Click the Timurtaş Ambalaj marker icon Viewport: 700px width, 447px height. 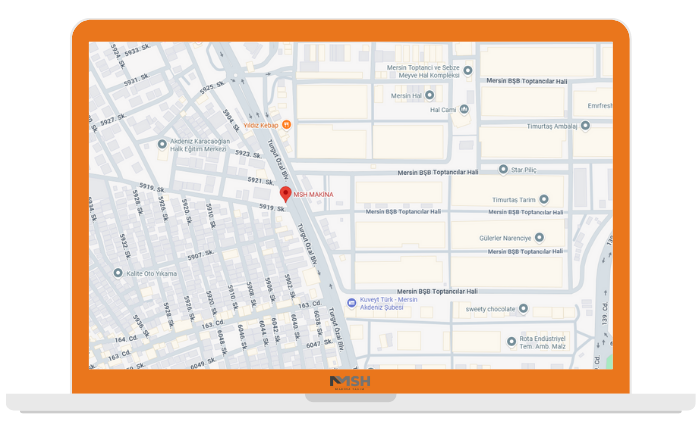pyautogui.click(x=585, y=126)
